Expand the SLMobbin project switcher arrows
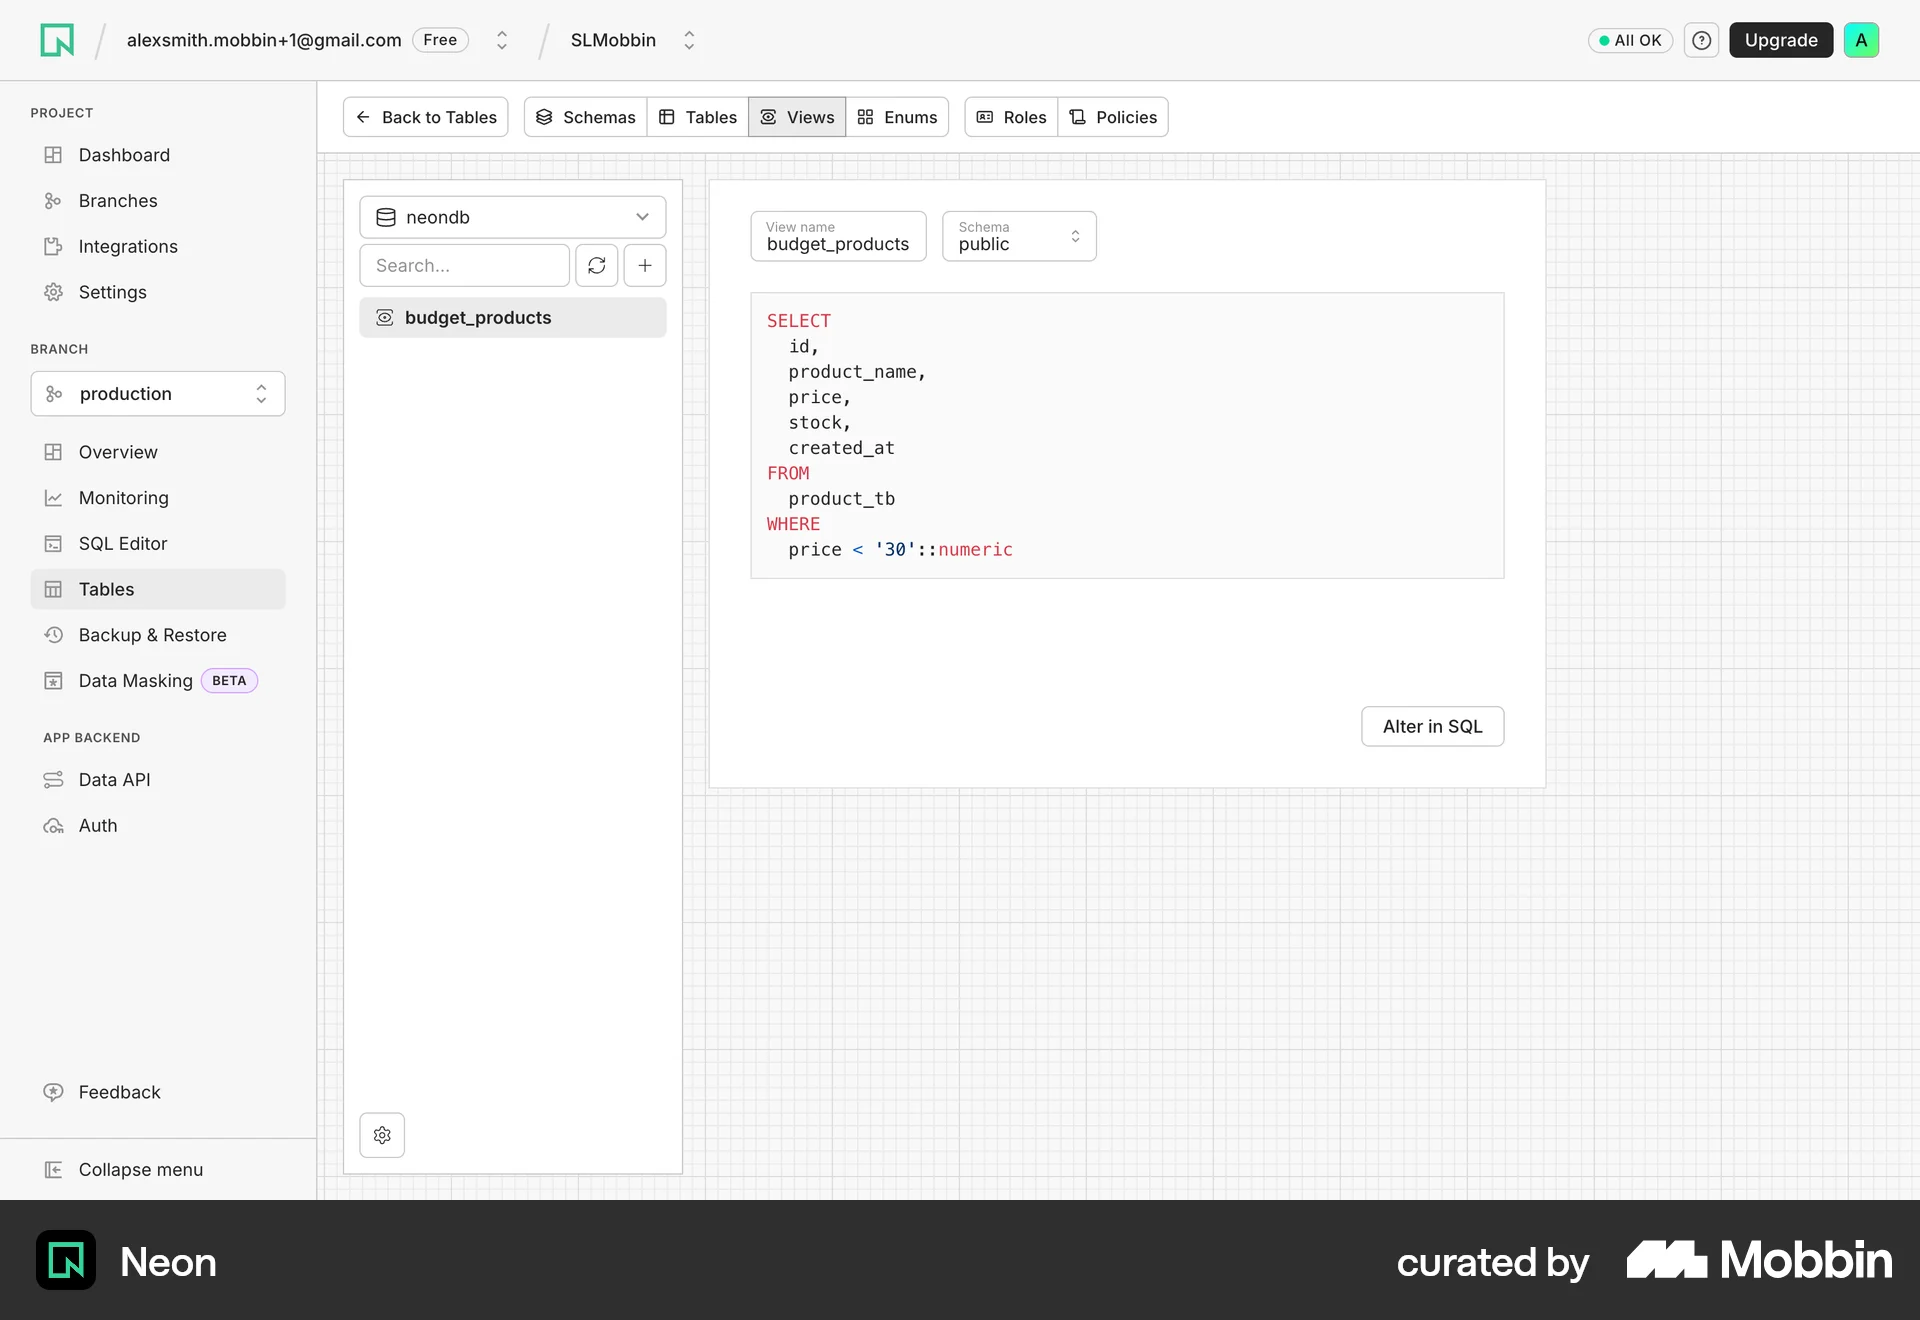Screen dimensions: 1920x1320 689,40
